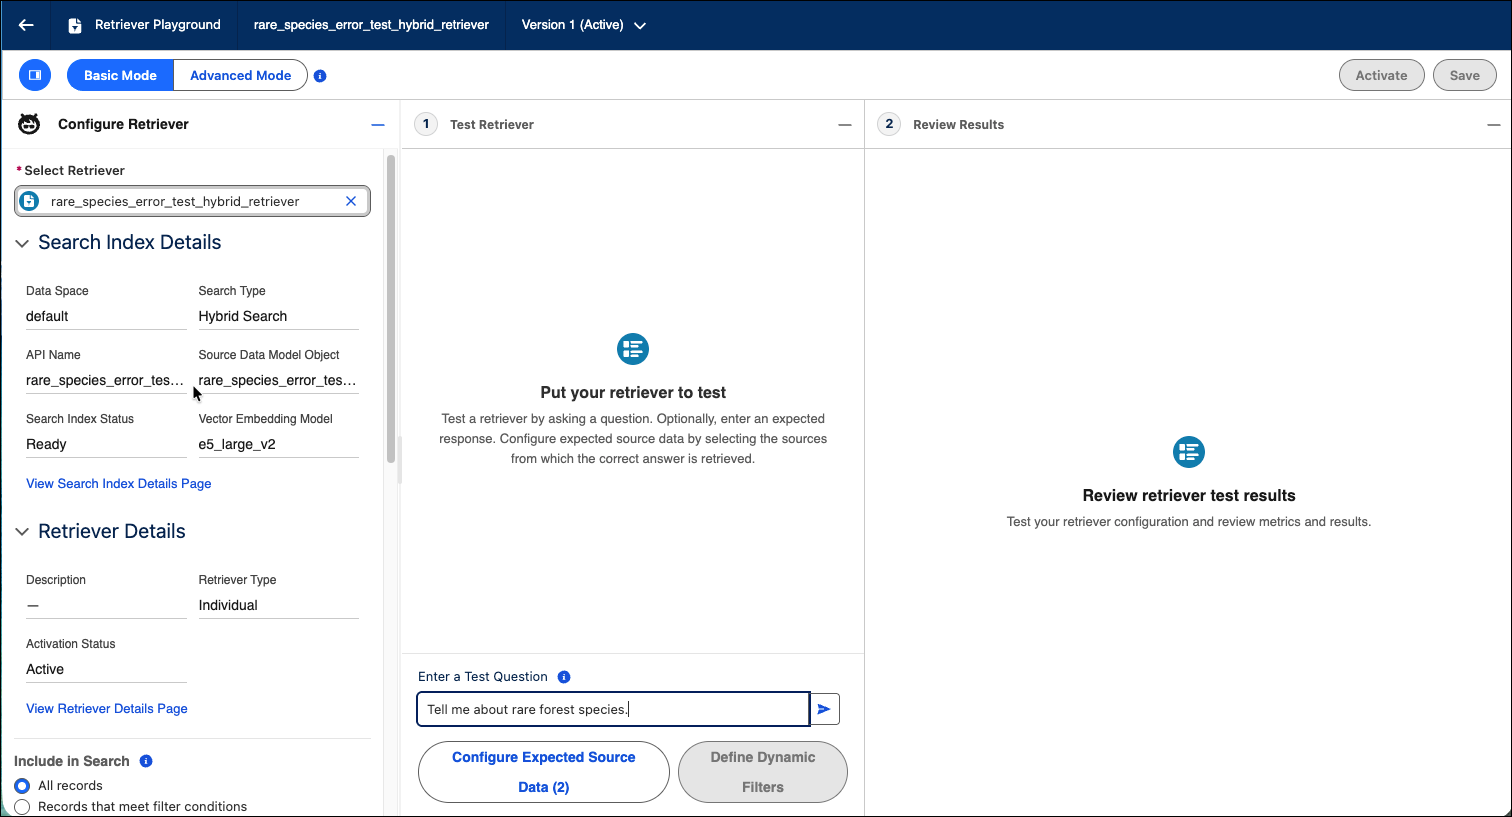Send the test question arrow button
The width and height of the screenshot is (1512, 817).
coord(824,709)
